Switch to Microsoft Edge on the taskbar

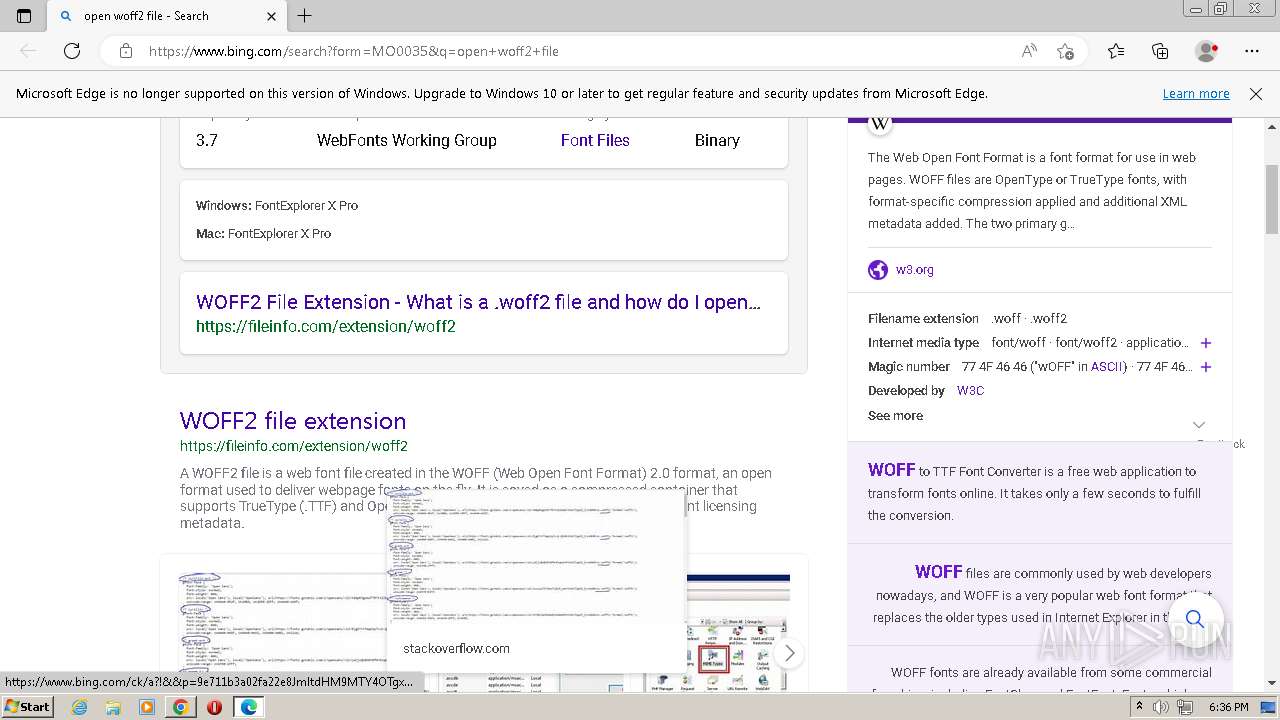point(248,707)
